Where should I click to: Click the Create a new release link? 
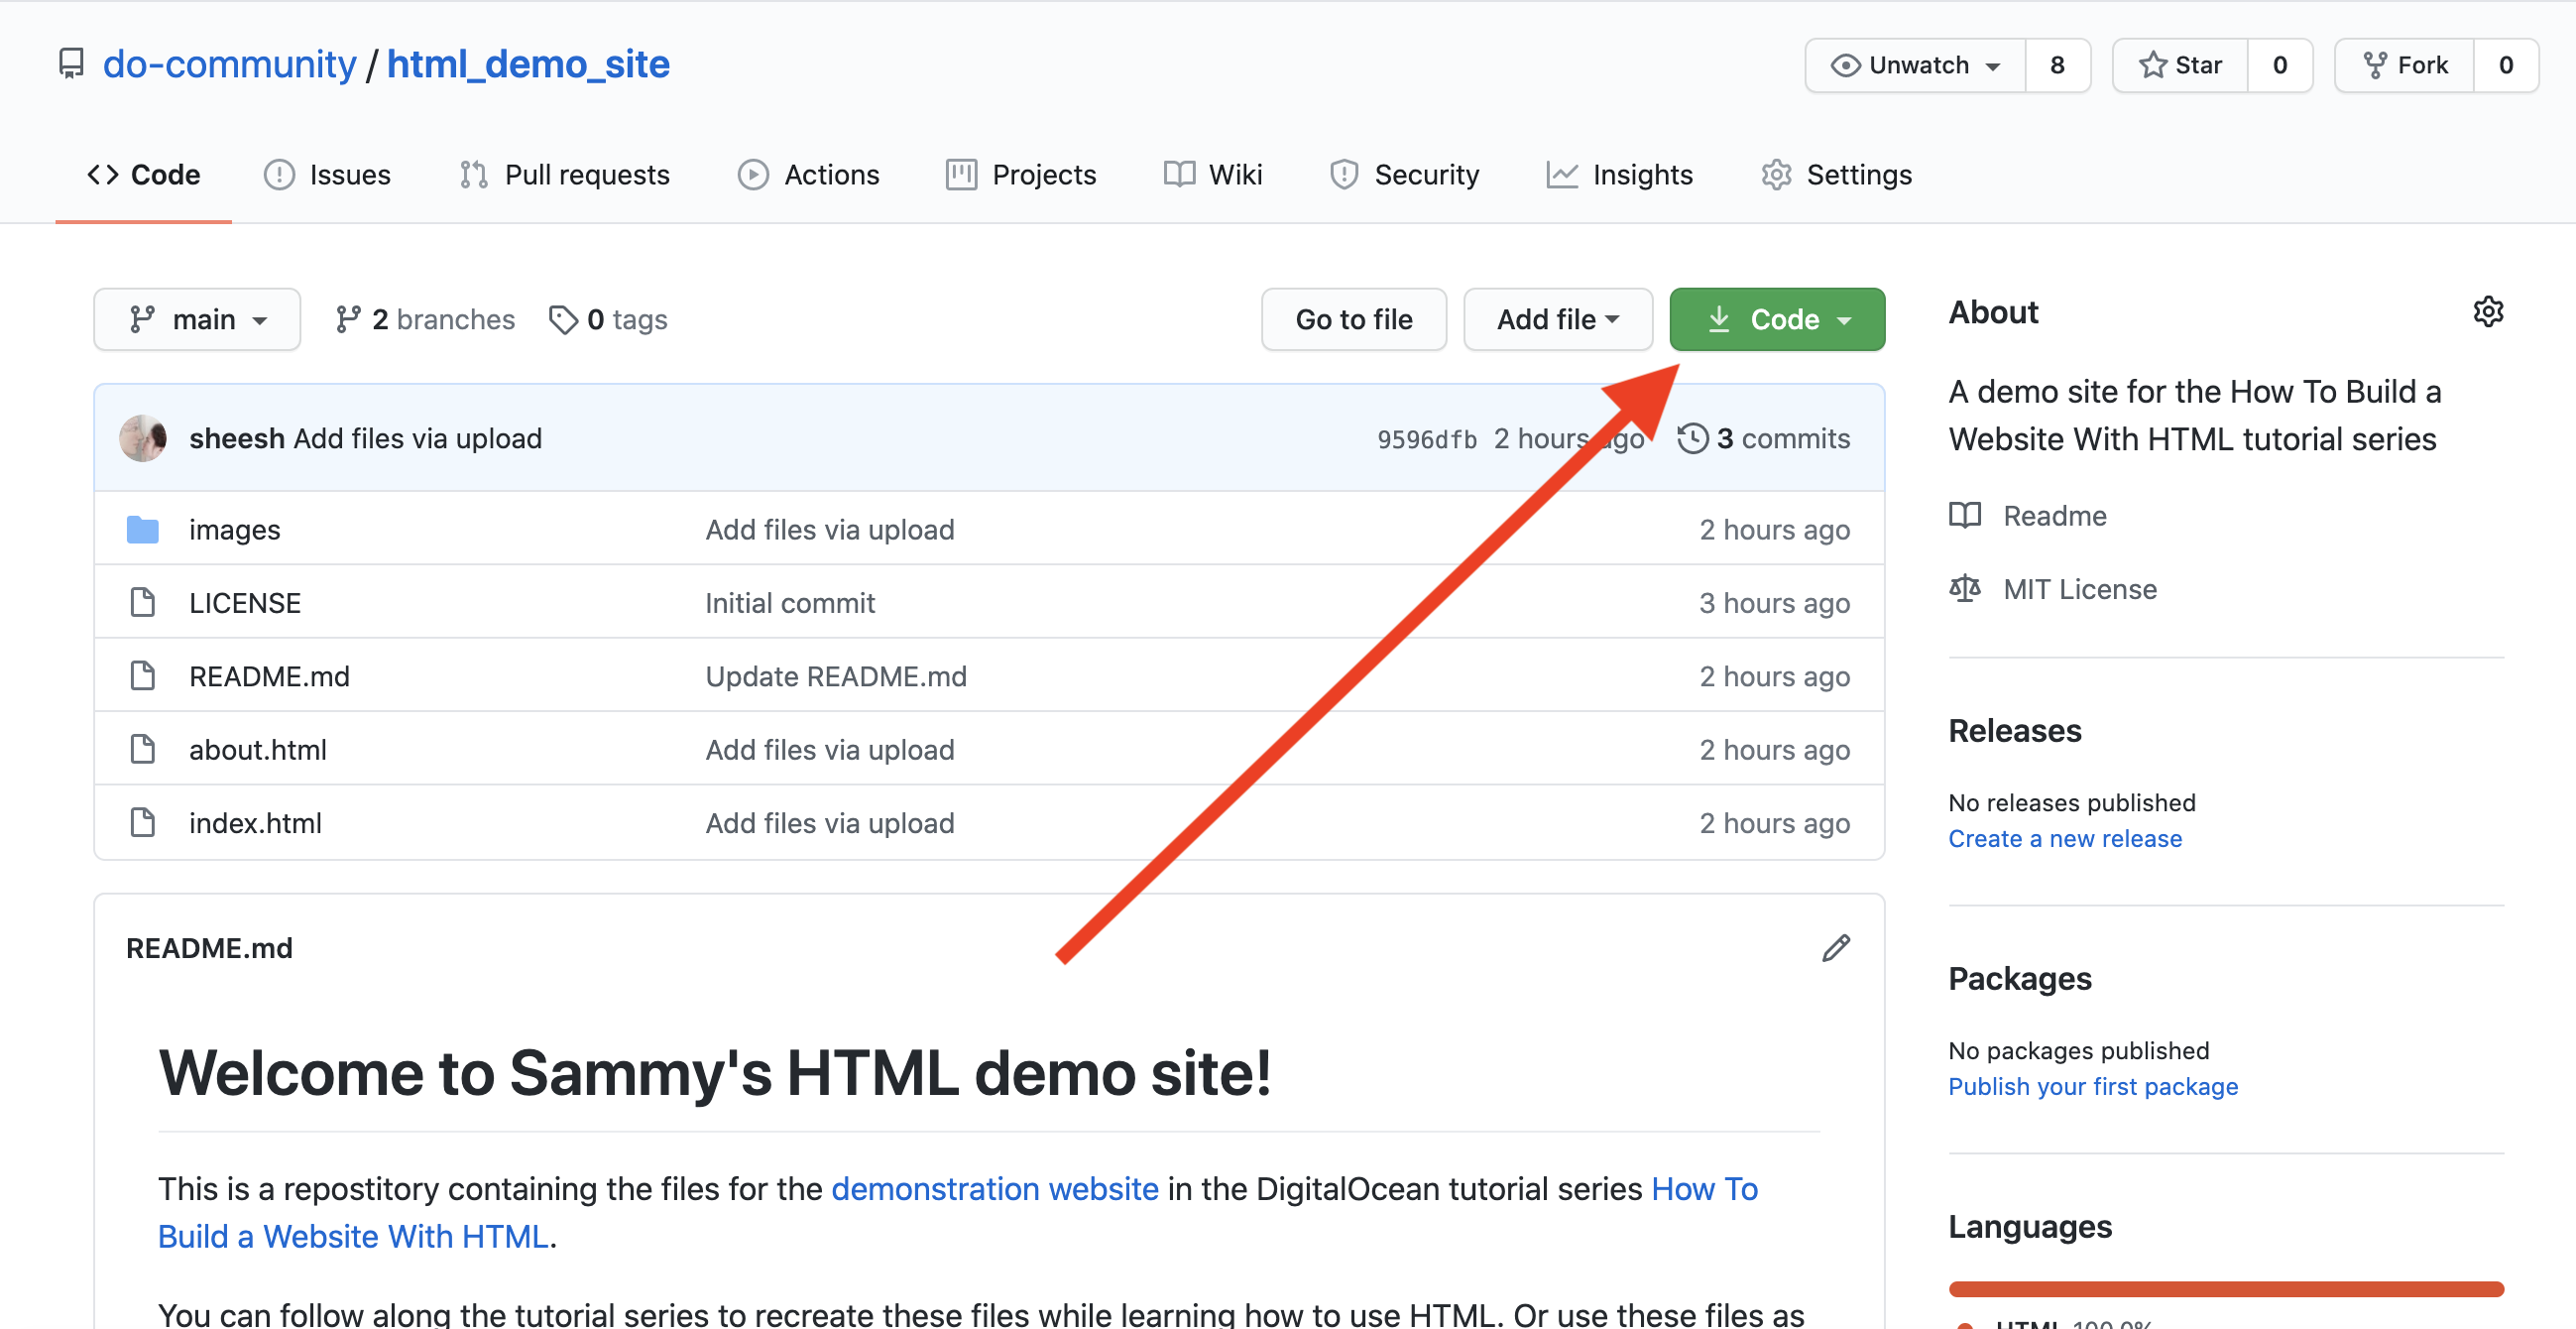tap(2066, 837)
